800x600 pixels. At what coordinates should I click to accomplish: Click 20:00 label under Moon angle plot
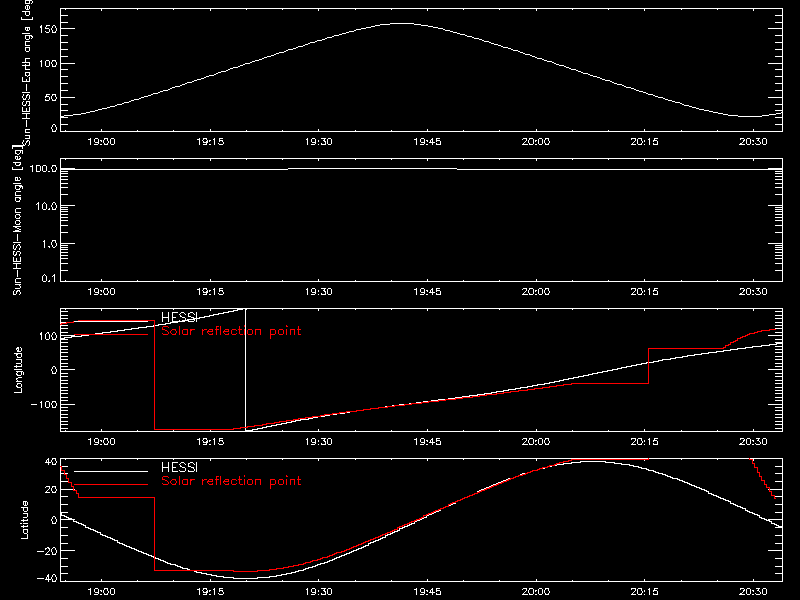(536, 292)
